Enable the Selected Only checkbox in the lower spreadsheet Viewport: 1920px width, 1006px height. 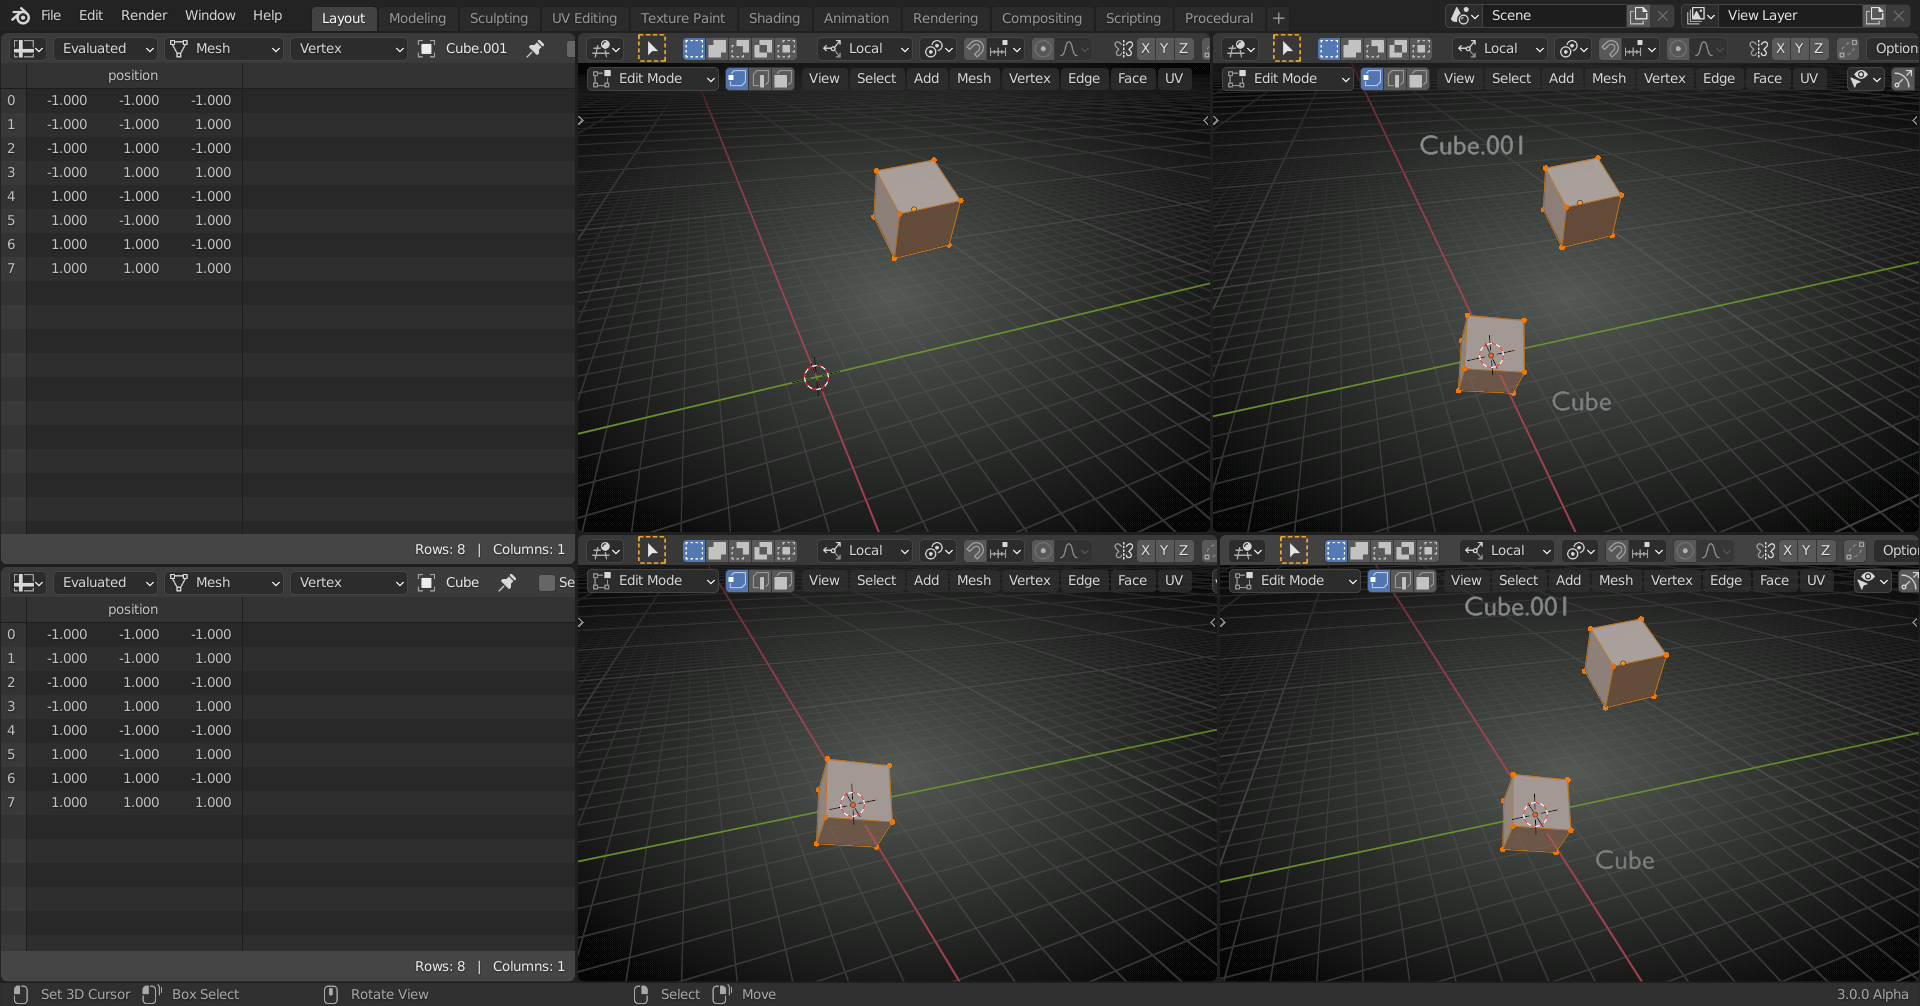point(546,582)
